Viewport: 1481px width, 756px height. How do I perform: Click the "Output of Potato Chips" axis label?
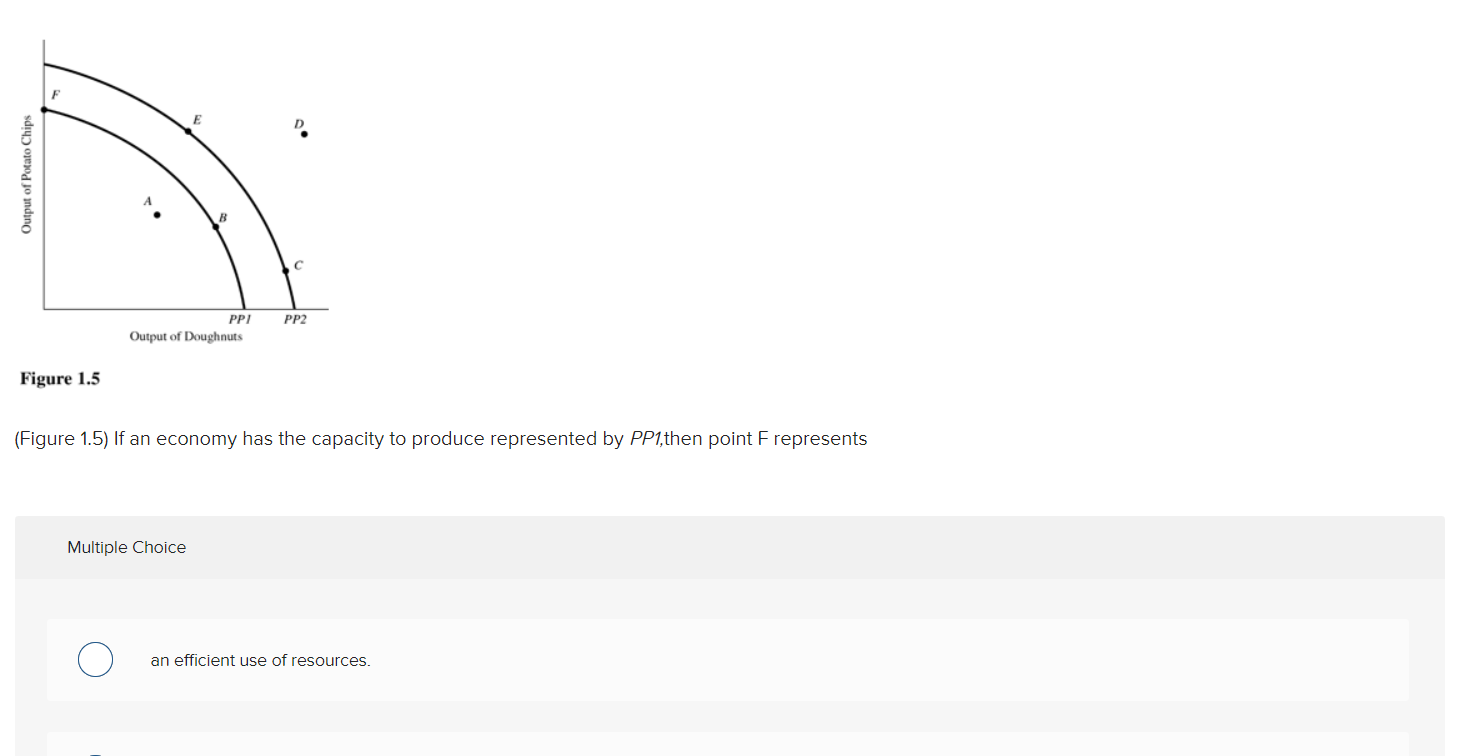click(x=27, y=174)
